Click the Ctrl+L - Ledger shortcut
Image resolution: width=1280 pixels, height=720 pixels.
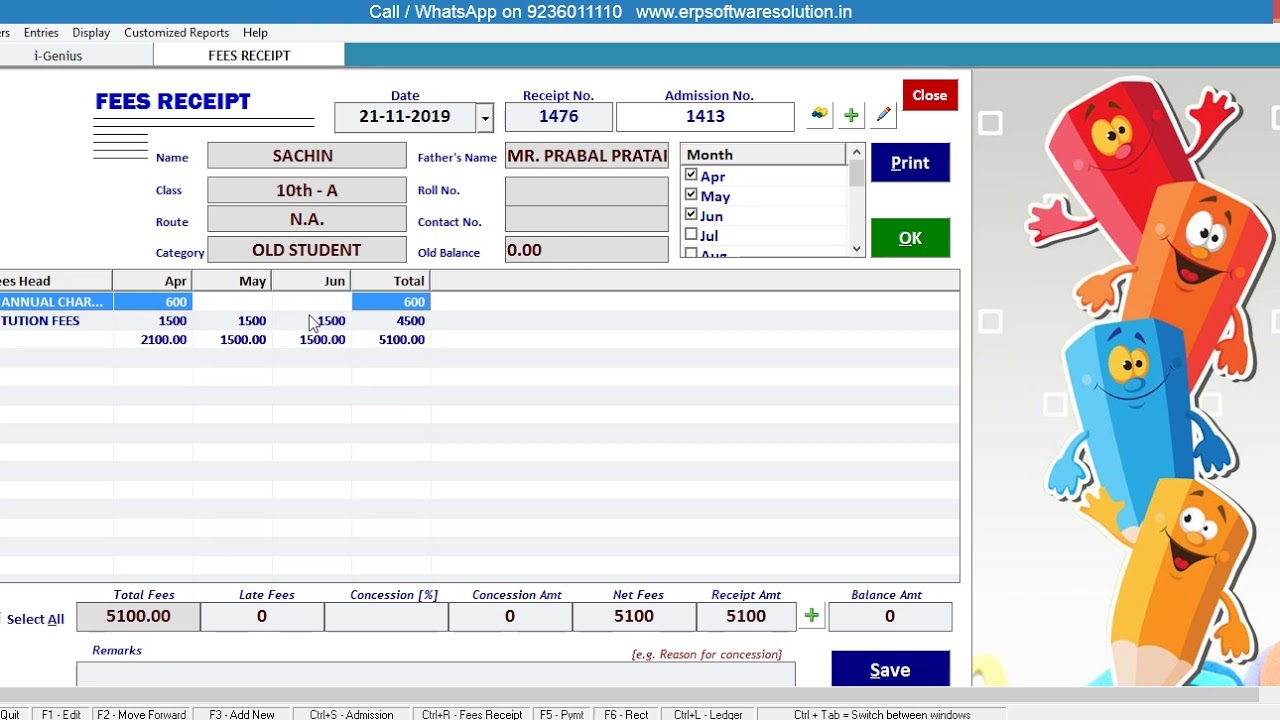pos(708,714)
